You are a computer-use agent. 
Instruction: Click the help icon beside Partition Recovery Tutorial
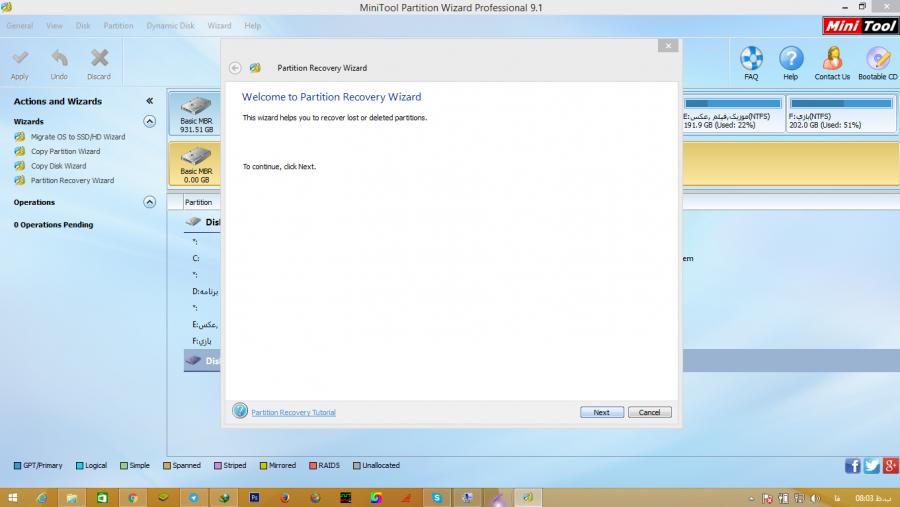click(x=240, y=411)
